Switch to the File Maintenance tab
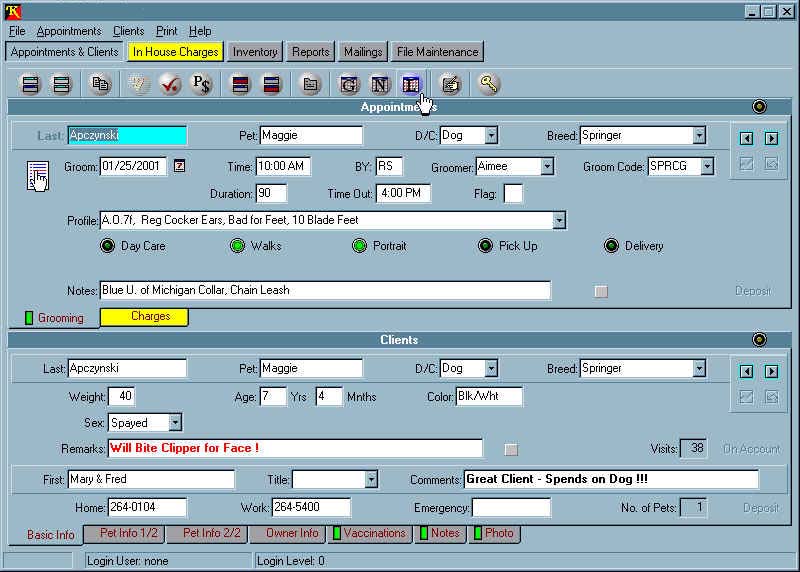Viewport: 800px width, 572px height. coord(437,52)
